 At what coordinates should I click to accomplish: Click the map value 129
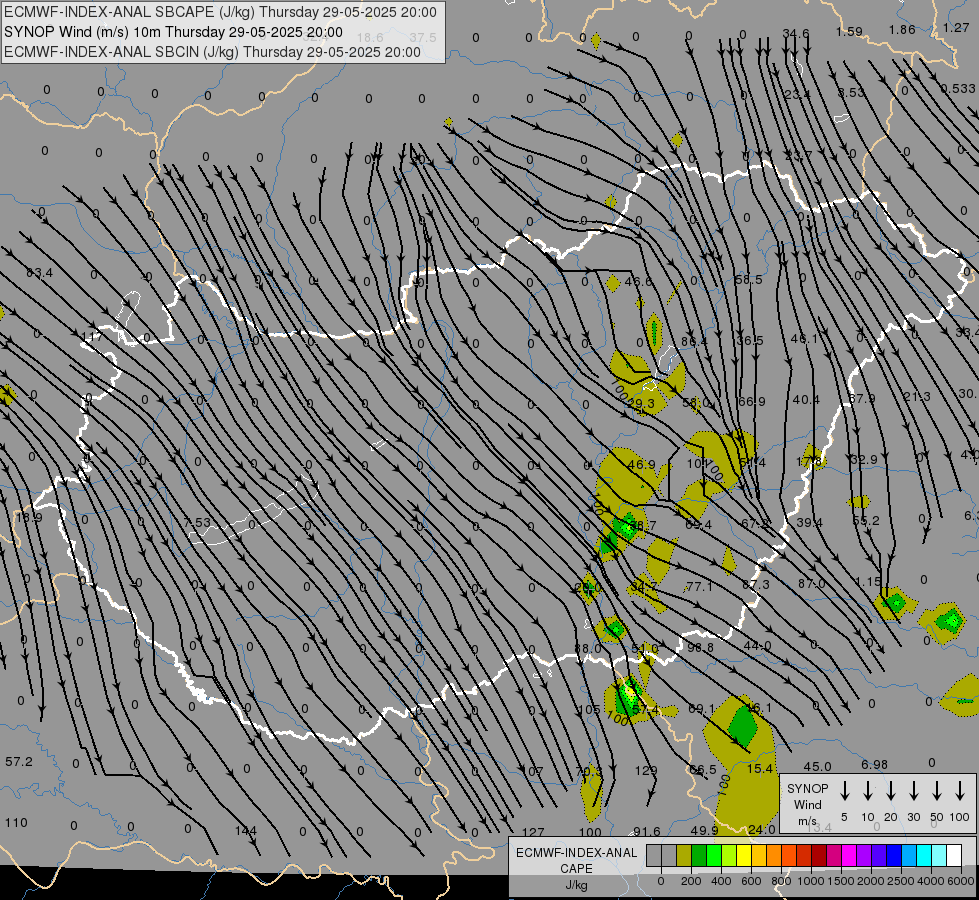[x=646, y=771]
